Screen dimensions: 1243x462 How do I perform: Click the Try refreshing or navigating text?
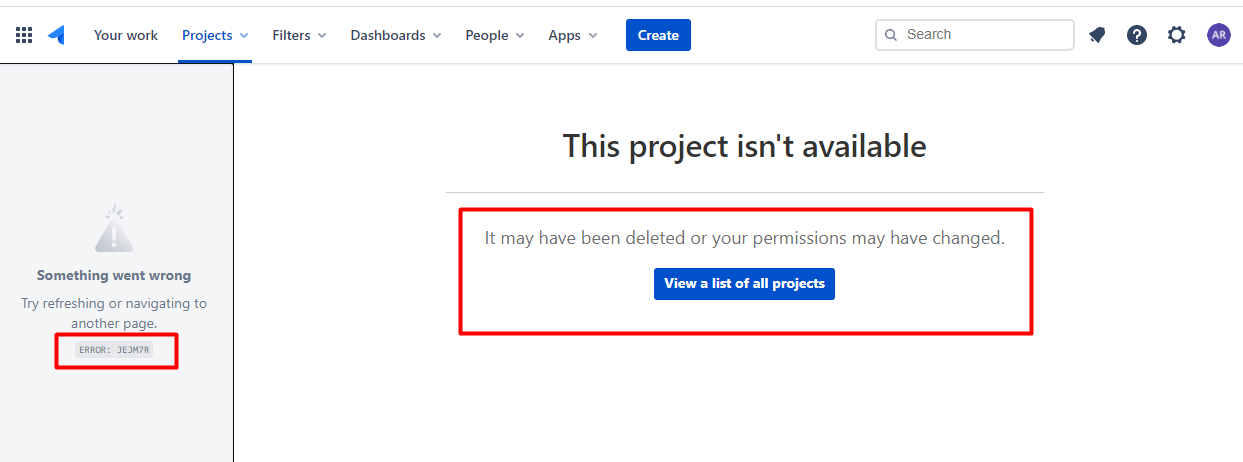click(114, 313)
